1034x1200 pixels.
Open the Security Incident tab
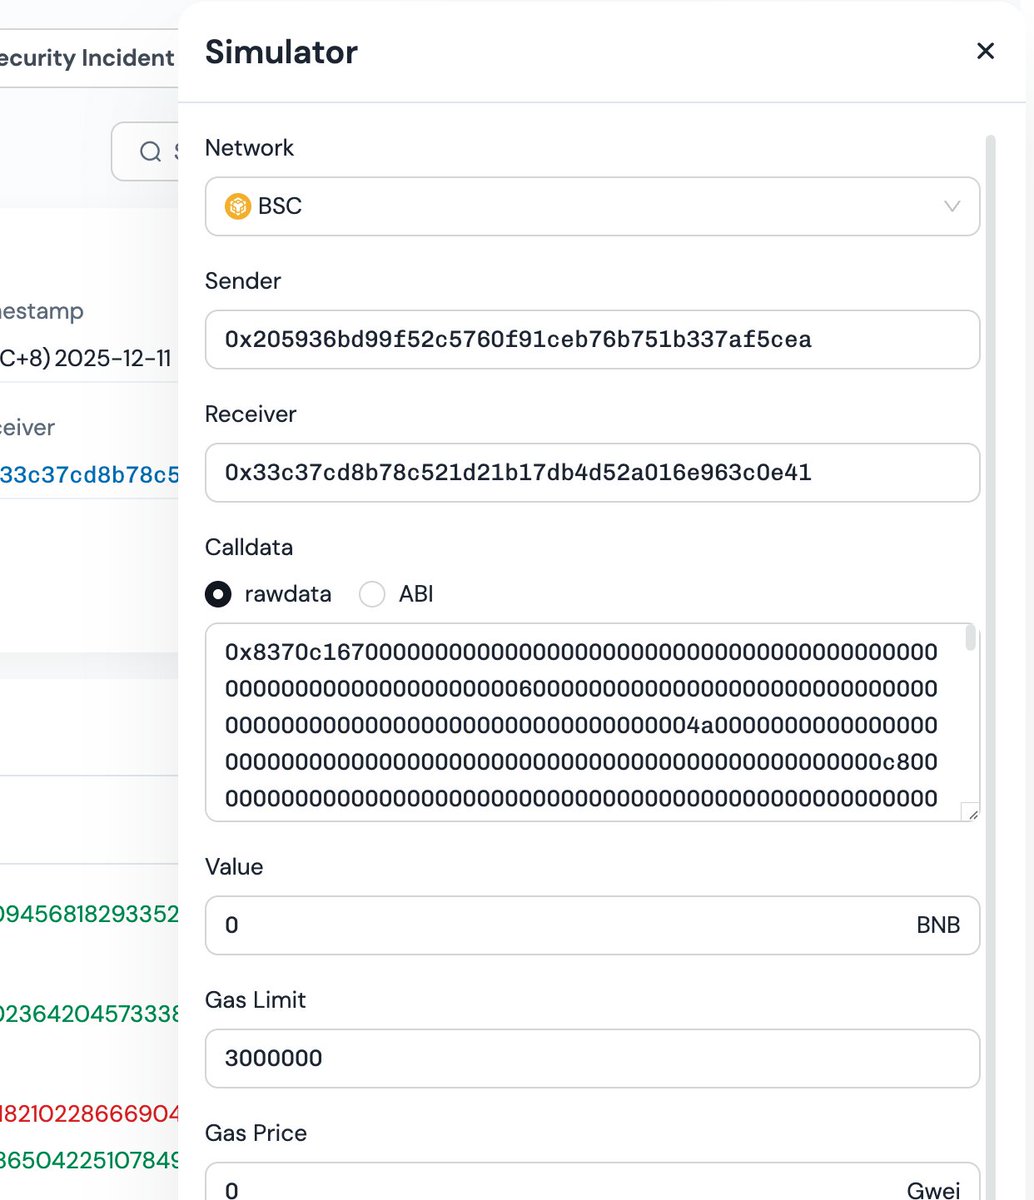click(88, 58)
